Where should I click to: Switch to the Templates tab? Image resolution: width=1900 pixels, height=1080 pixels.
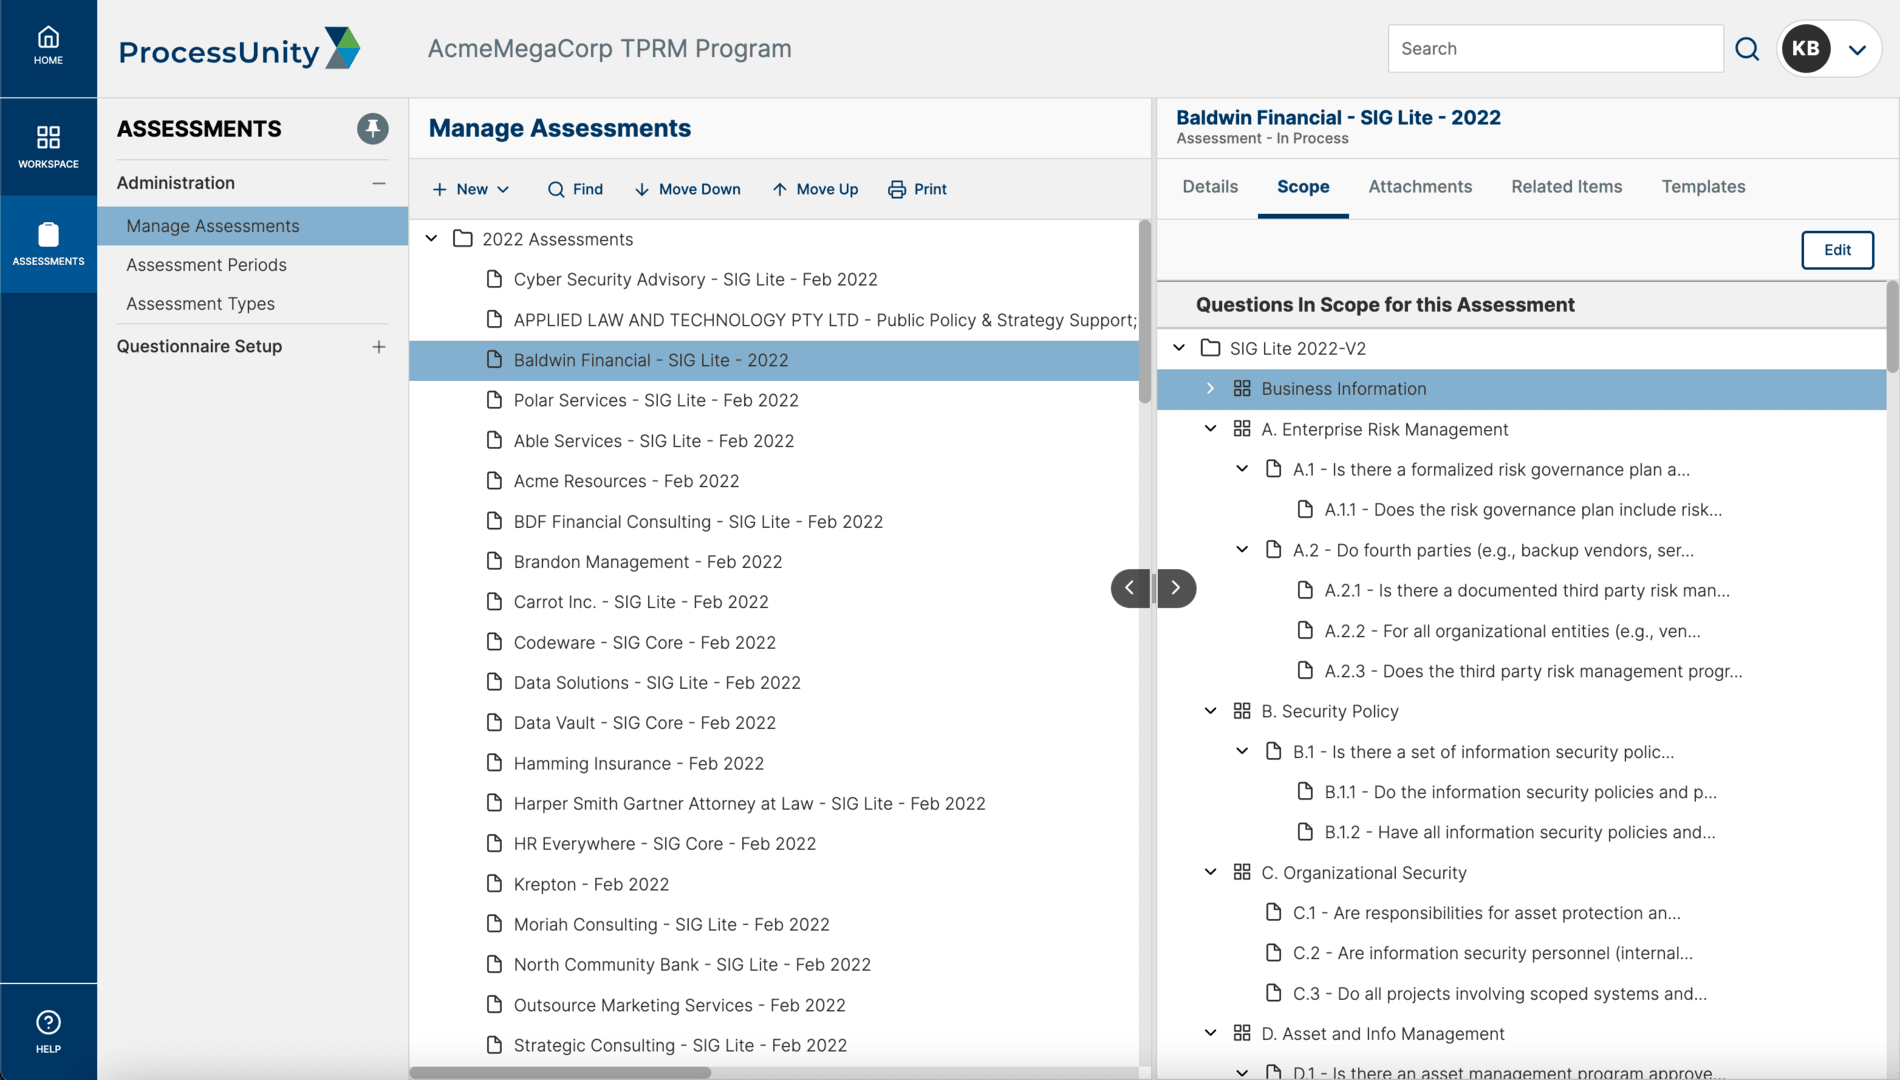coord(1703,187)
